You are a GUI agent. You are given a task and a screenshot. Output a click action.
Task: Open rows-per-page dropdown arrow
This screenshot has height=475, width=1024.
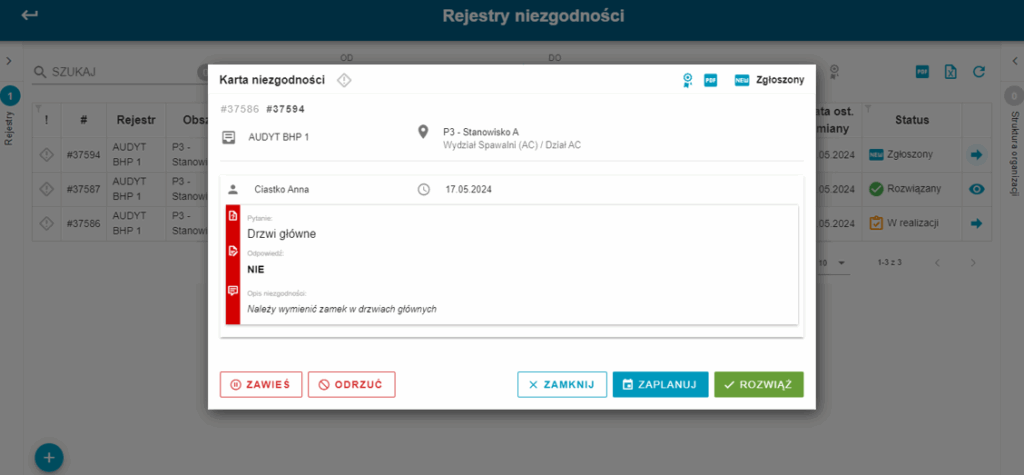842,262
